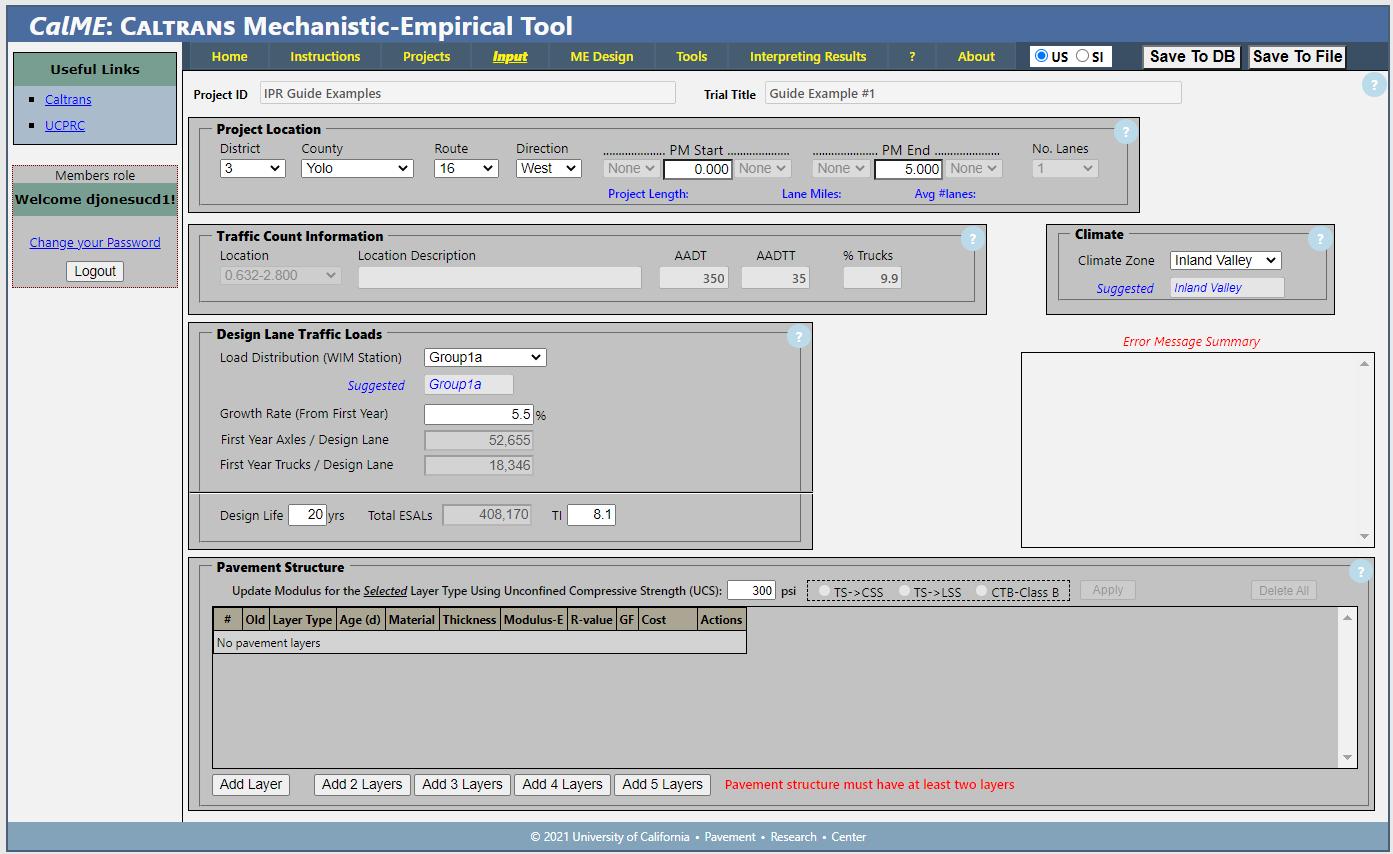
Task: Click the Design Life years field
Action: click(307, 515)
